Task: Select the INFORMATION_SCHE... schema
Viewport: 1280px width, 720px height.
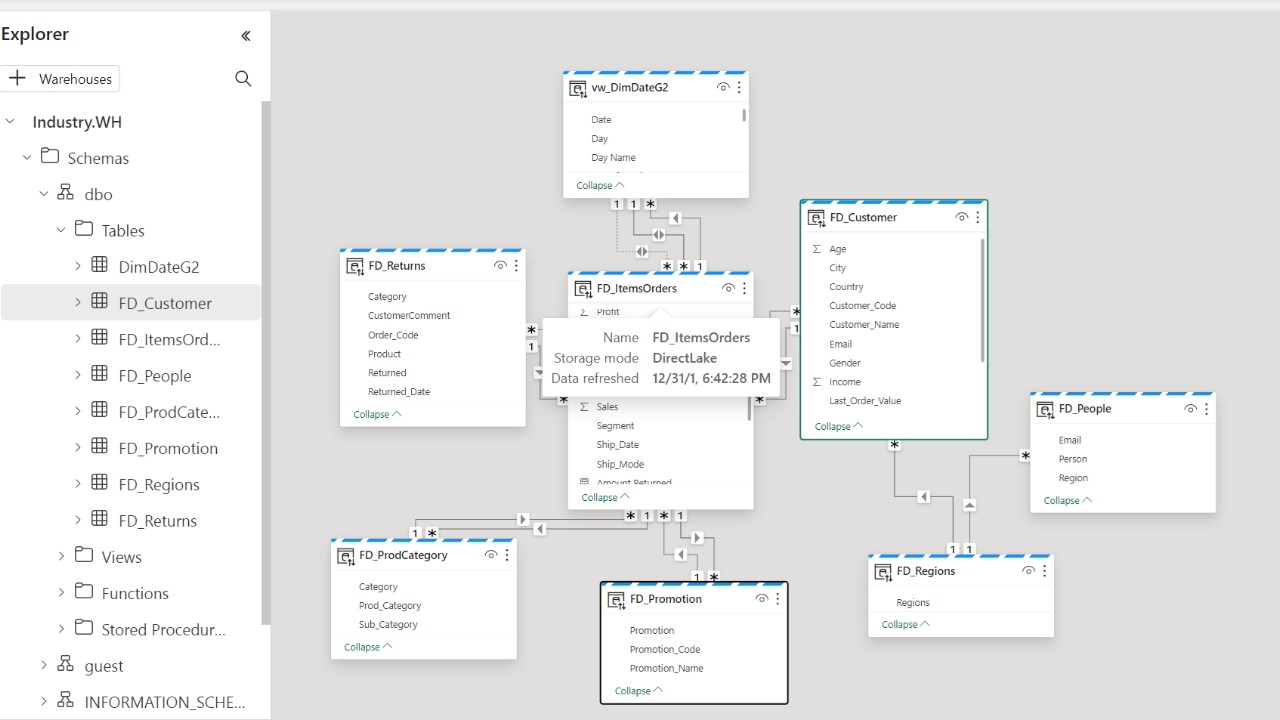Action: [165, 702]
